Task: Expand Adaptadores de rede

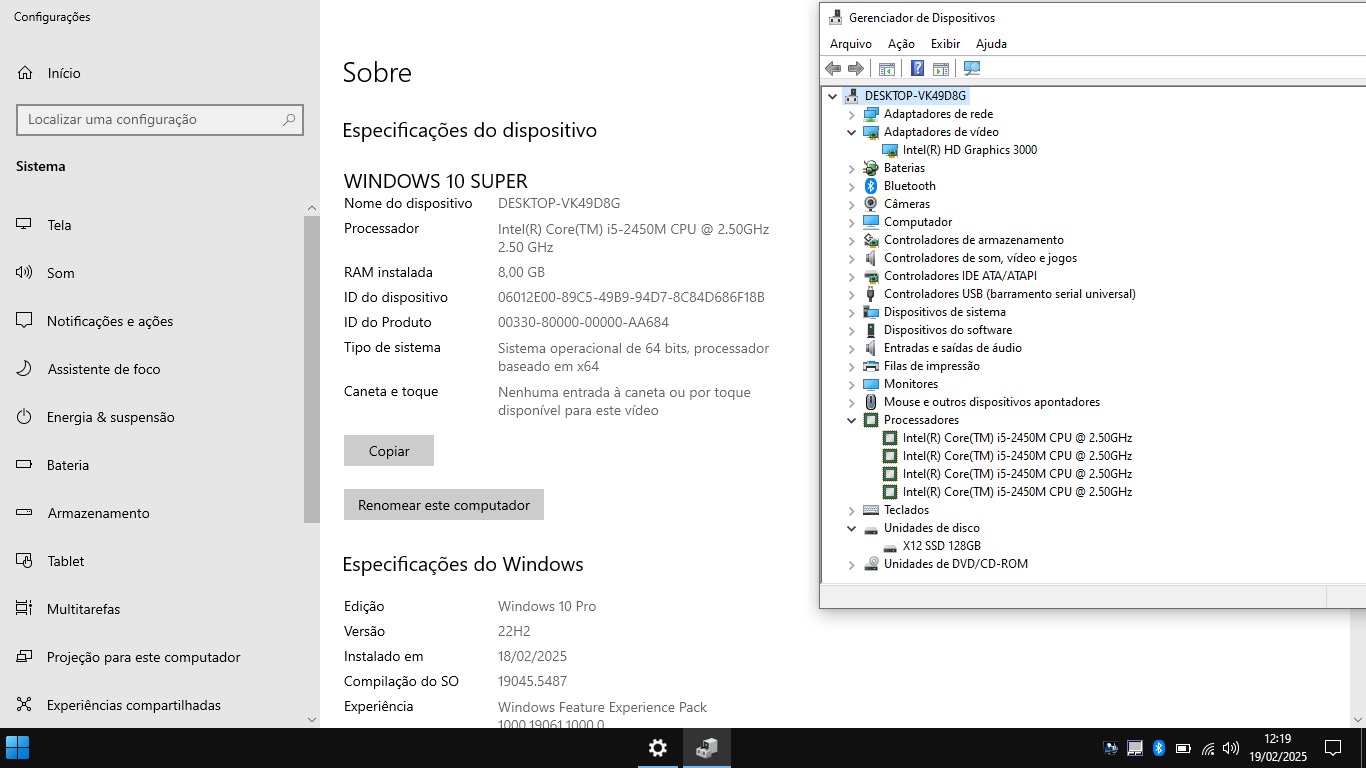Action: coord(852,114)
